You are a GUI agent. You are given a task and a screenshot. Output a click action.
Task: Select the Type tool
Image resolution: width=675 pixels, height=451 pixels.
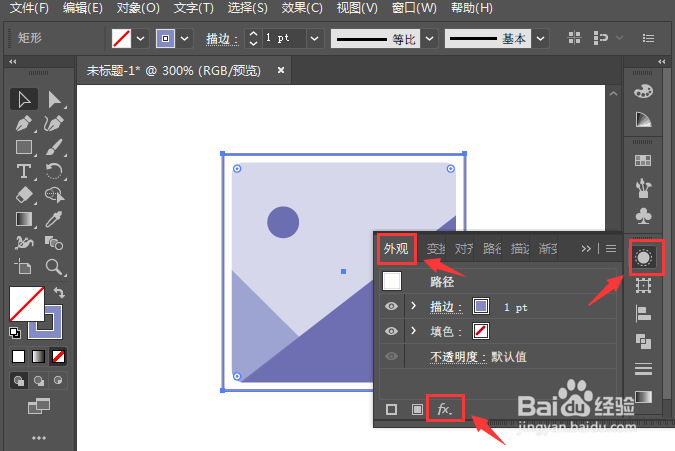[24, 171]
